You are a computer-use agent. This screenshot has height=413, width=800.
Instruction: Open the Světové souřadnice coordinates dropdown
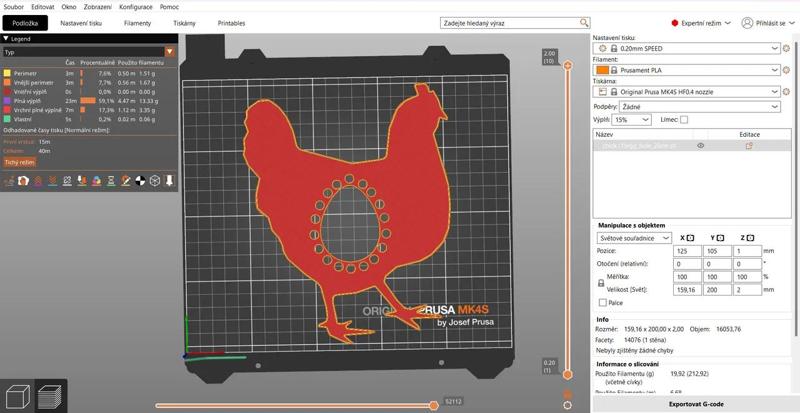click(x=634, y=238)
